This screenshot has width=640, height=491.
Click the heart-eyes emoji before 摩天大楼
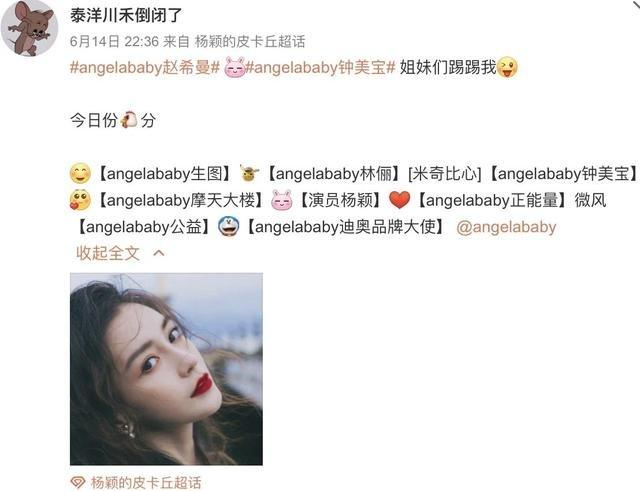[x=80, y=200]
